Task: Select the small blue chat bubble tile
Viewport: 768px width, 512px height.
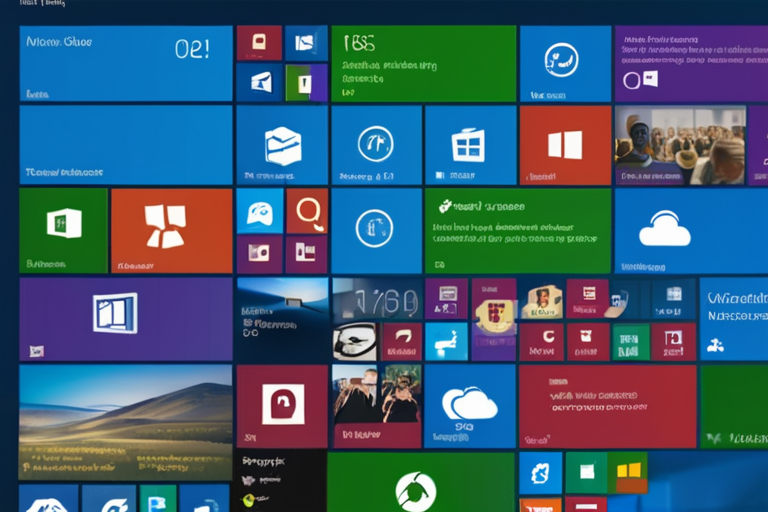Action: point(259,210)
